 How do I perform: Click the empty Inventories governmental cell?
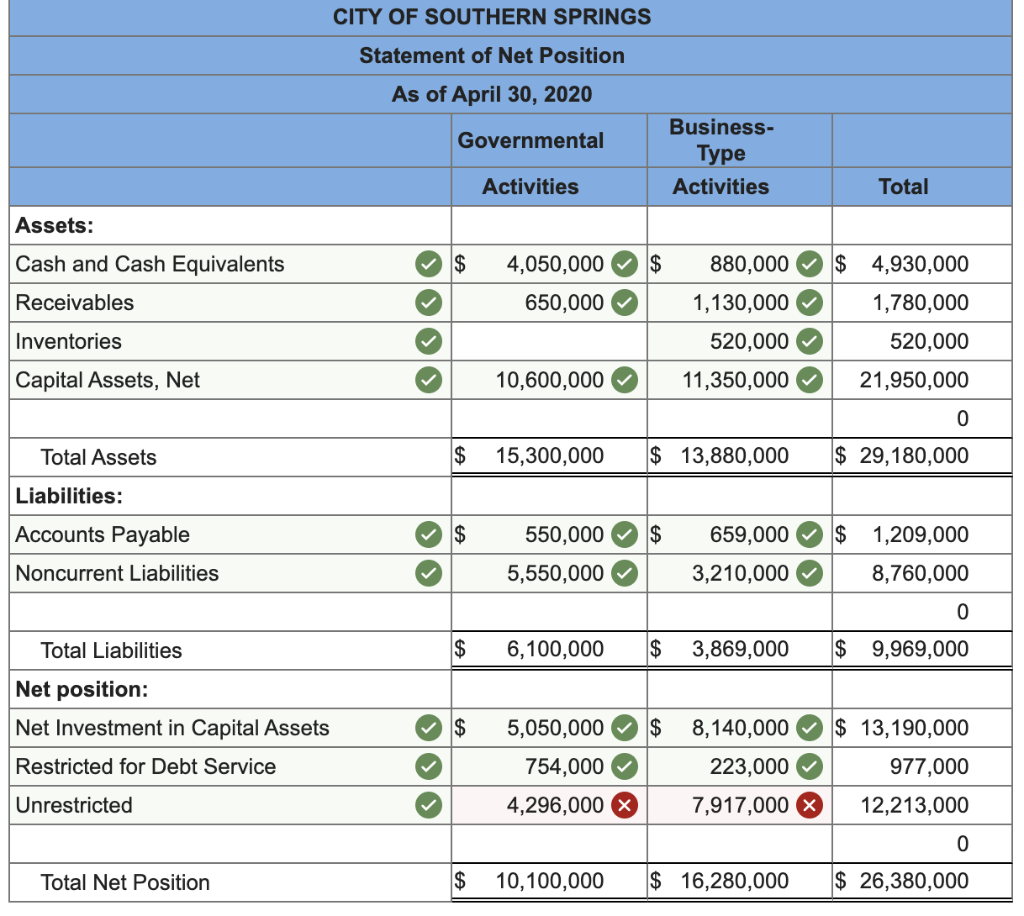coord(549,341)
